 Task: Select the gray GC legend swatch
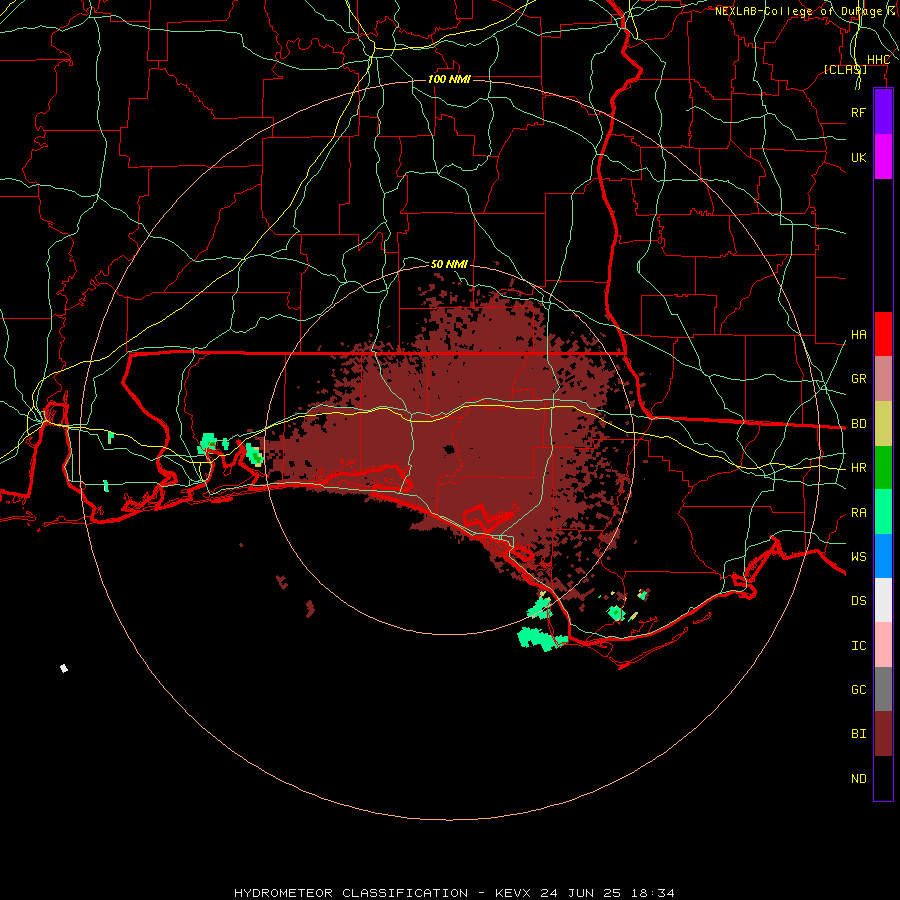coord(883,689)
